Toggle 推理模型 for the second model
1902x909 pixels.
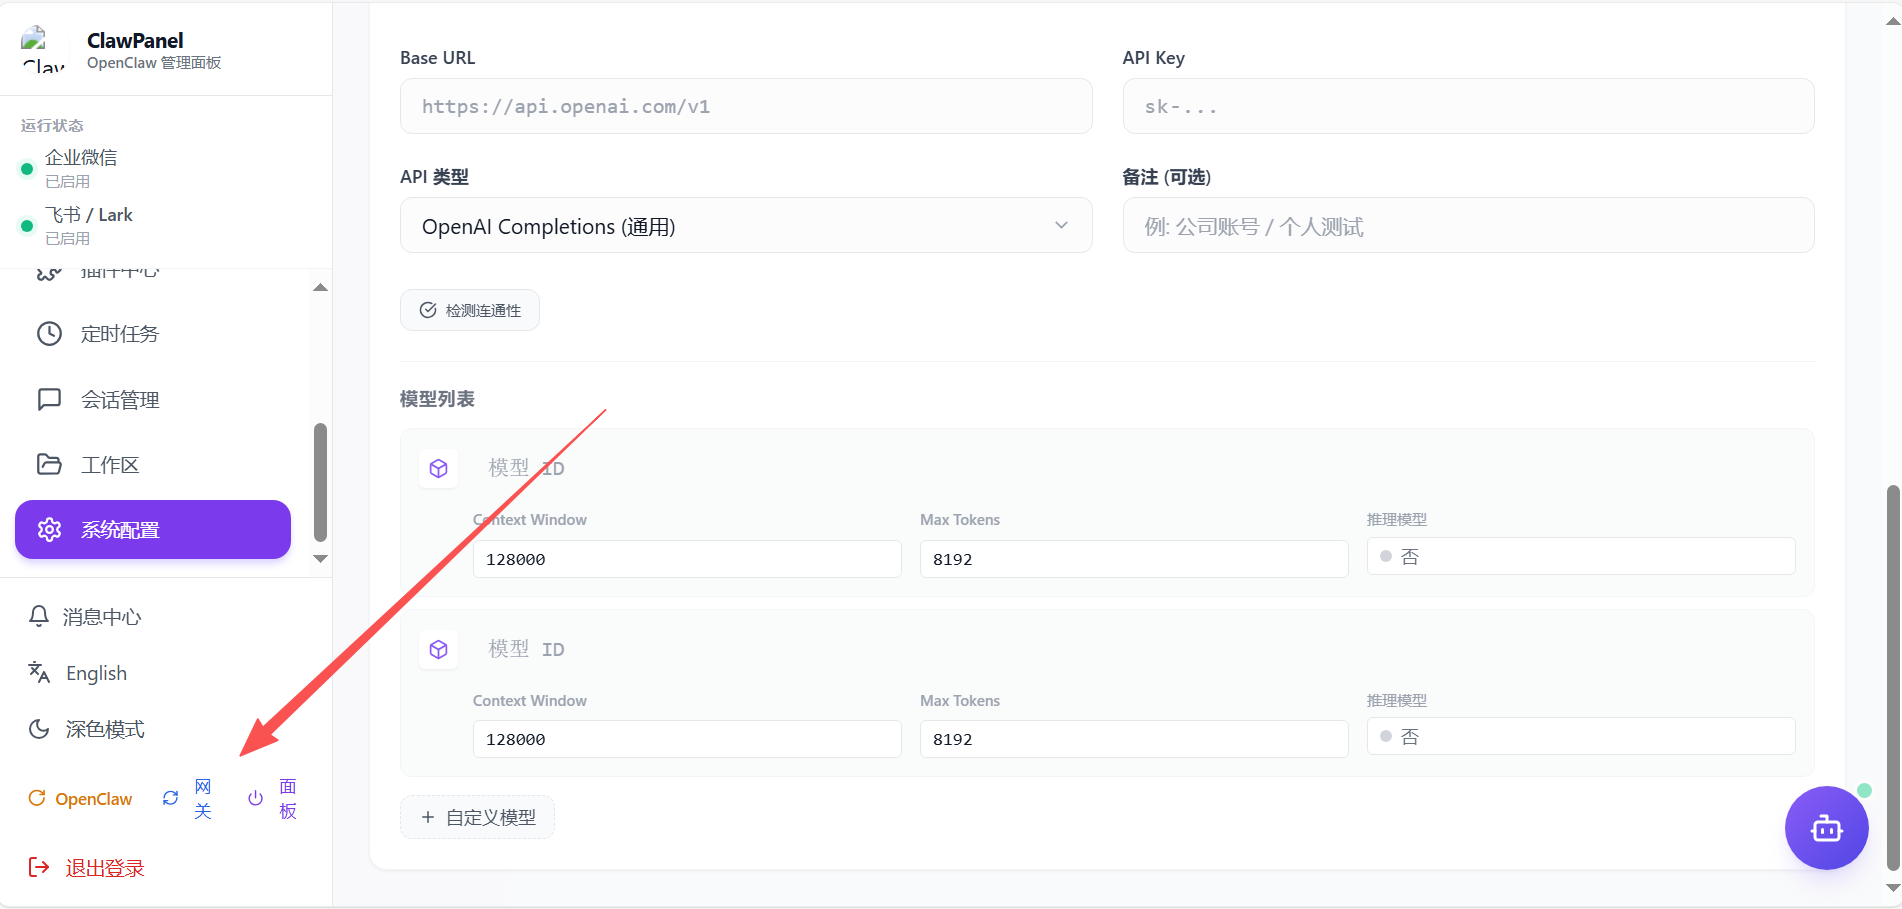[1581, 736]
